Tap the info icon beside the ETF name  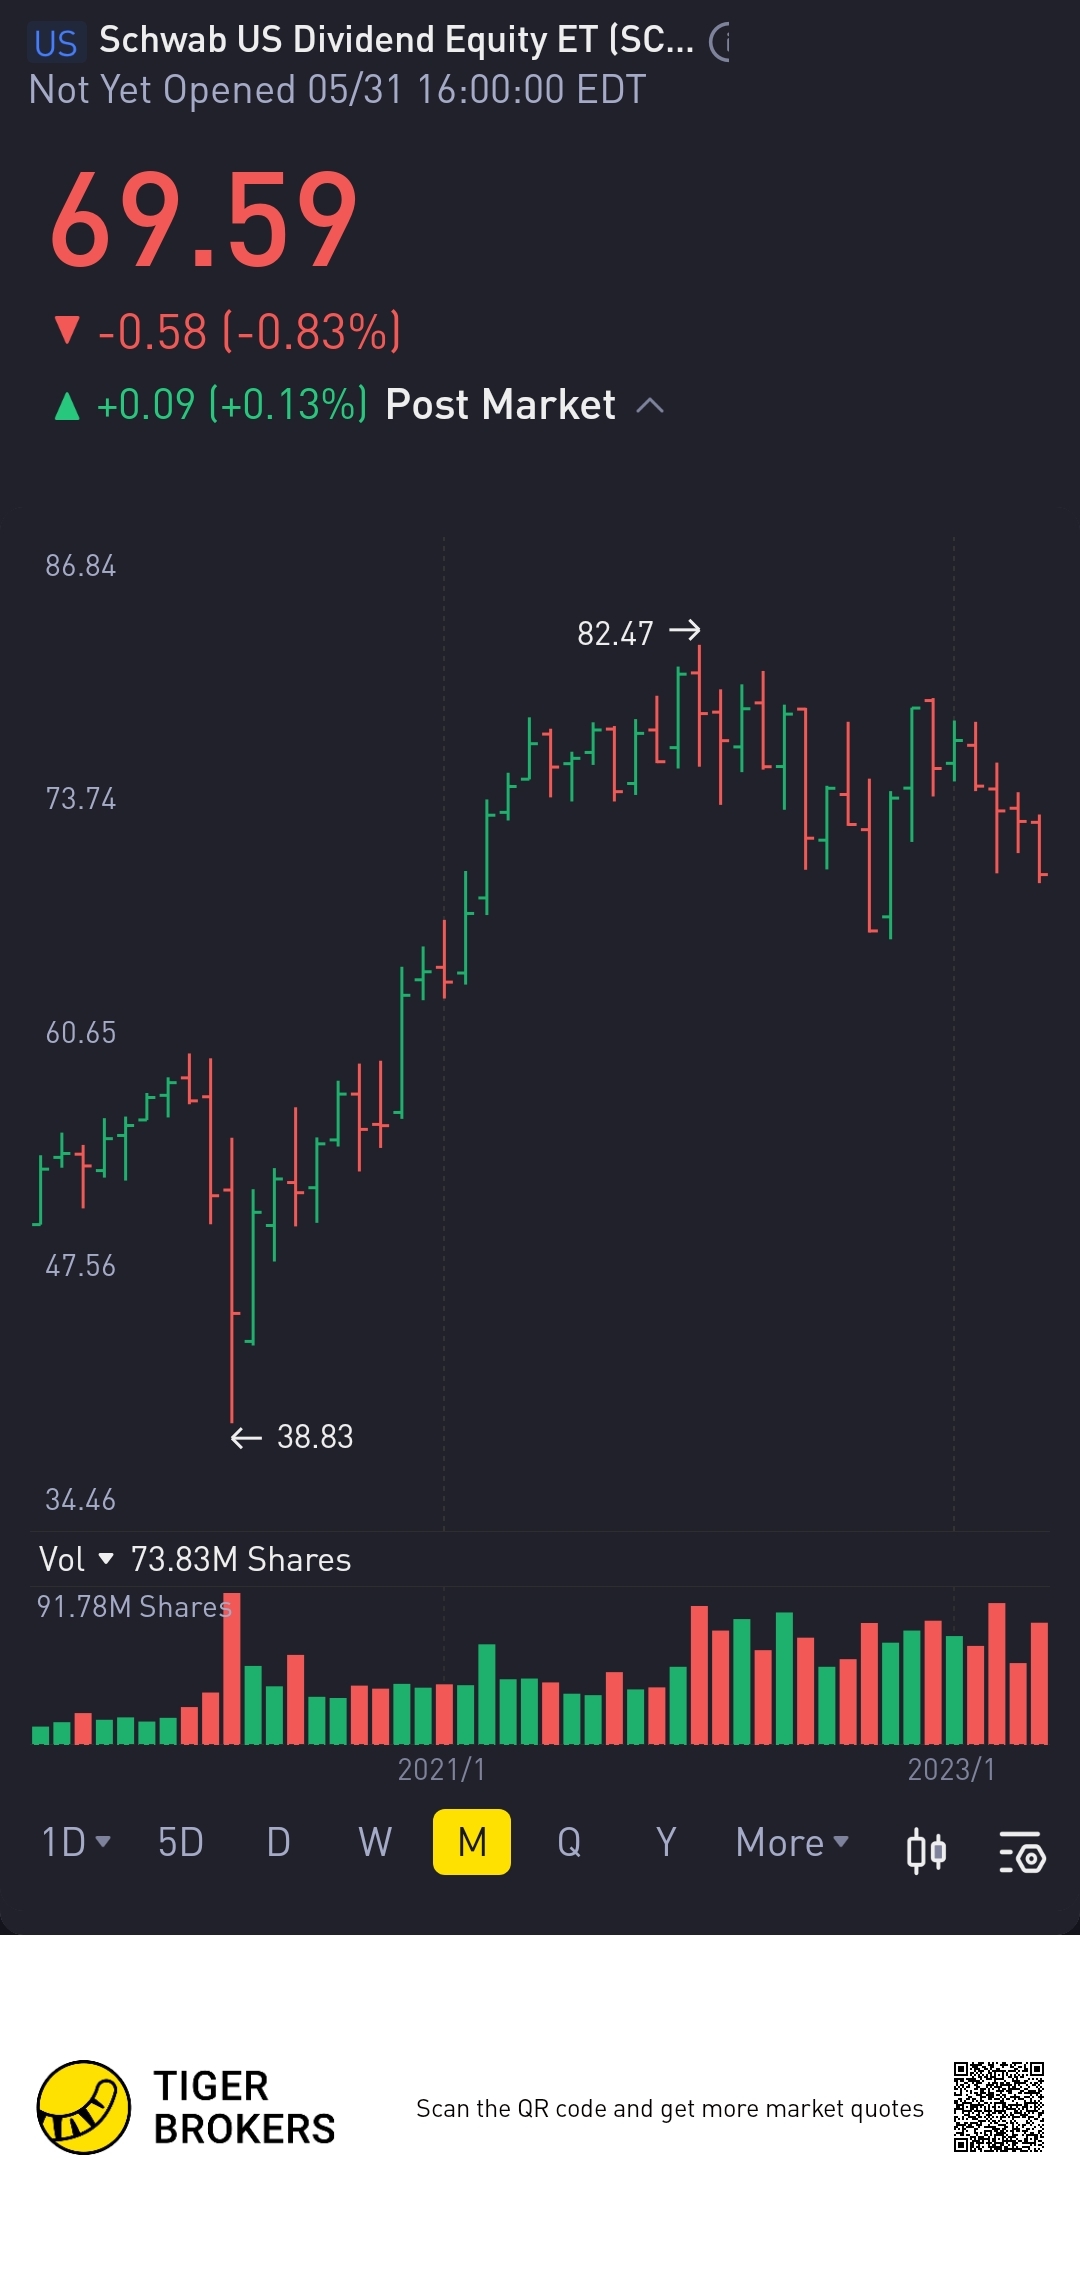point(720,42)
